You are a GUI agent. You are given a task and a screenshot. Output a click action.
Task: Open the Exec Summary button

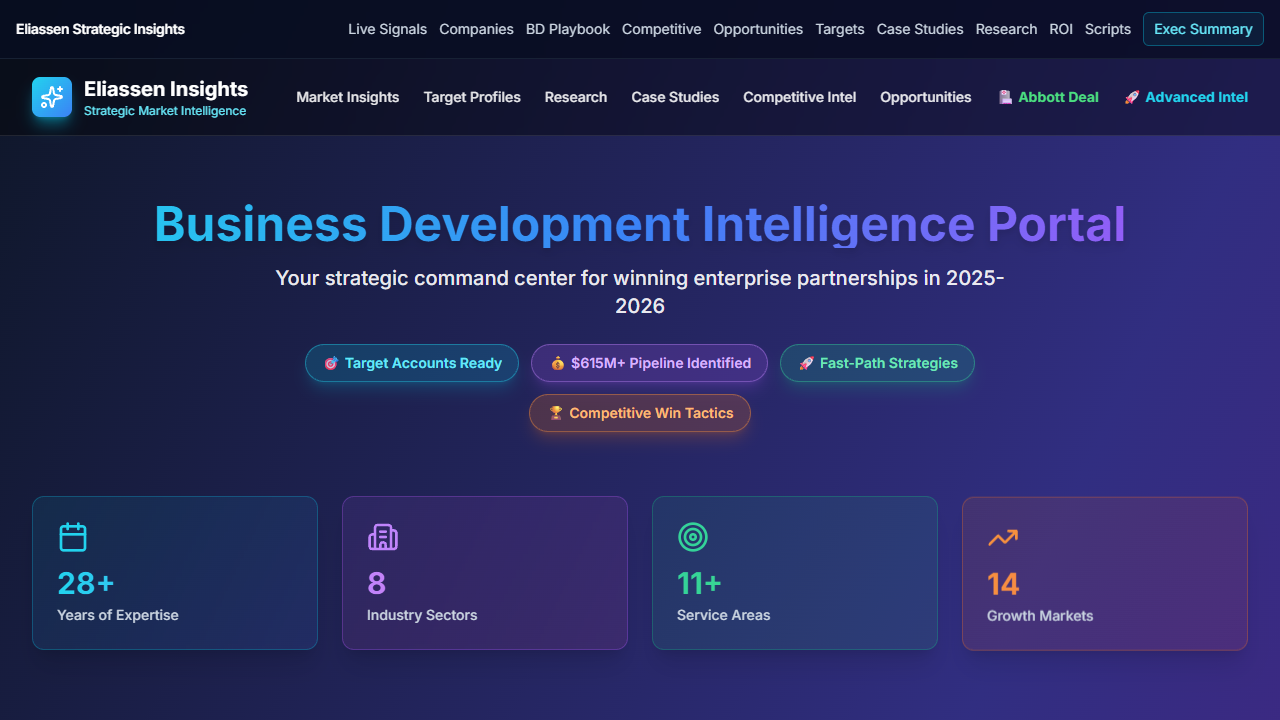click(x=1203, y=29)
